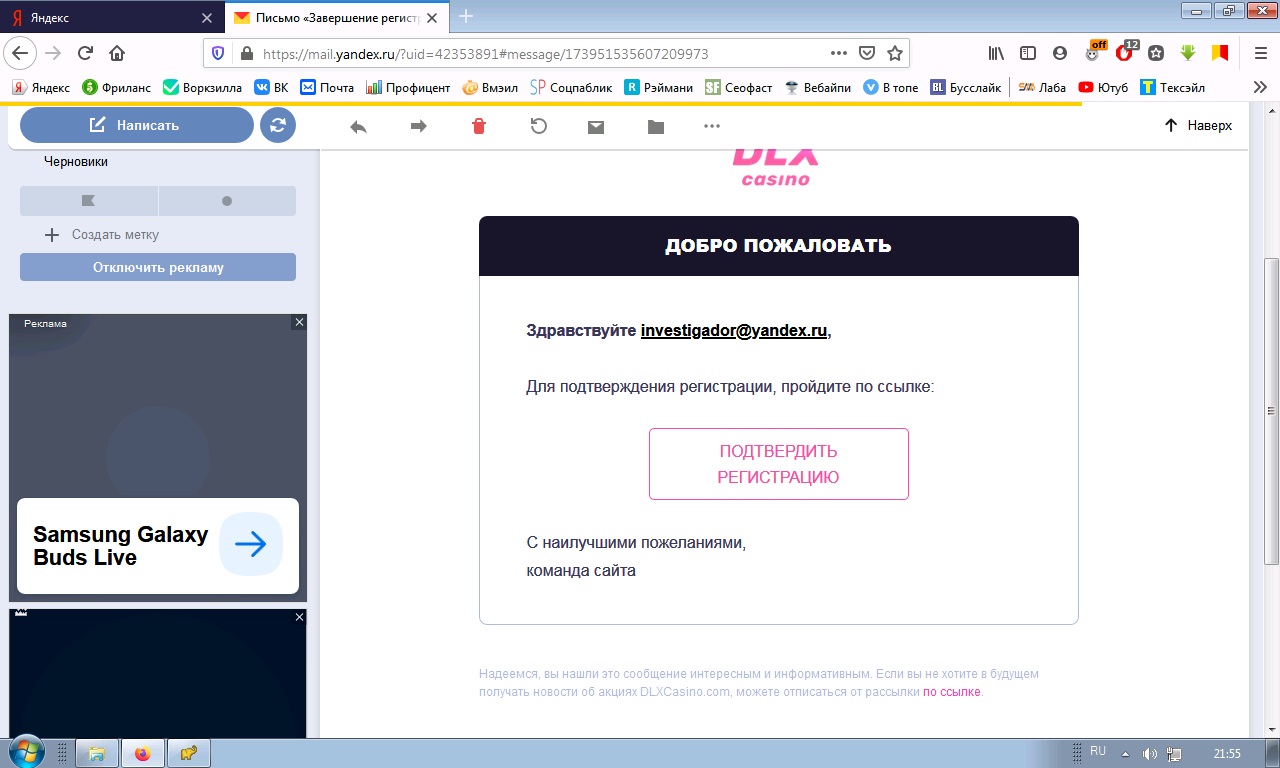
Task: Open the ВК bookmark
Action: 272,87
